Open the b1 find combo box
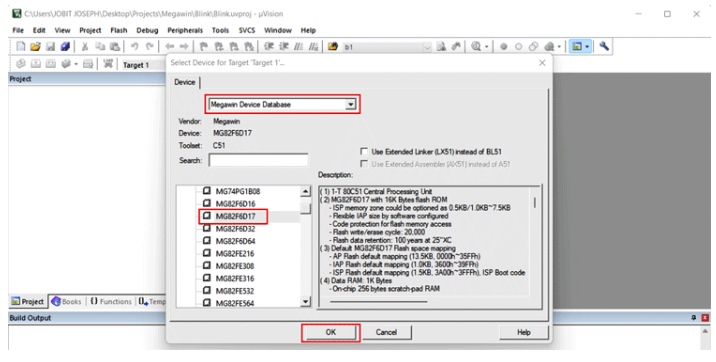This screenshot has width=716, height=362. point(387,47)
